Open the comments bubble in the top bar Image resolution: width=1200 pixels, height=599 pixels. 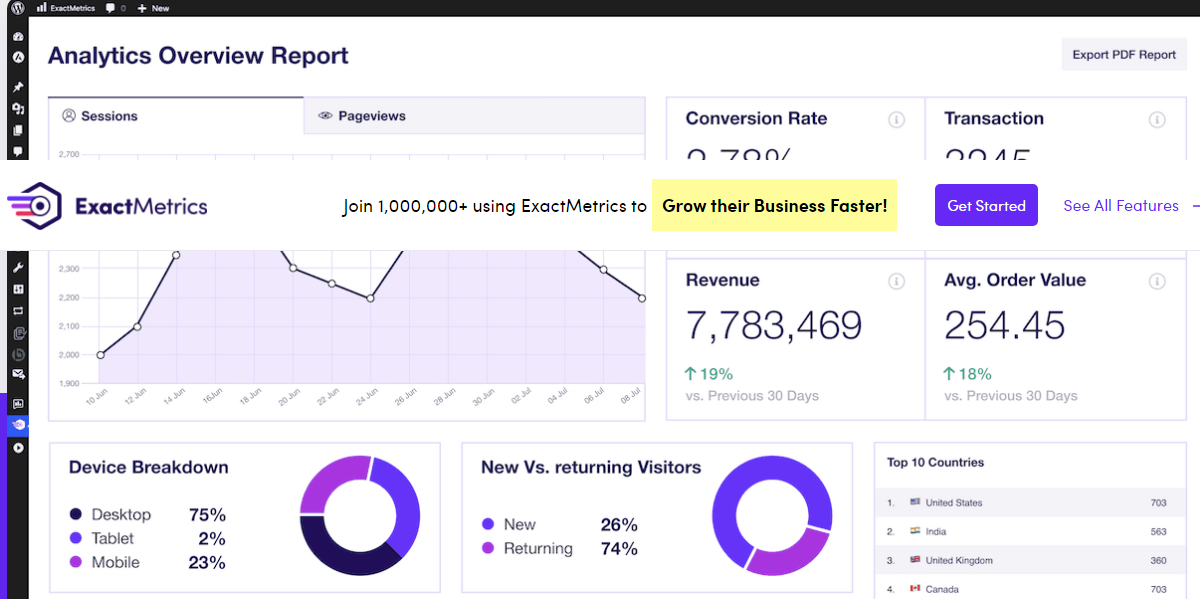109,8
